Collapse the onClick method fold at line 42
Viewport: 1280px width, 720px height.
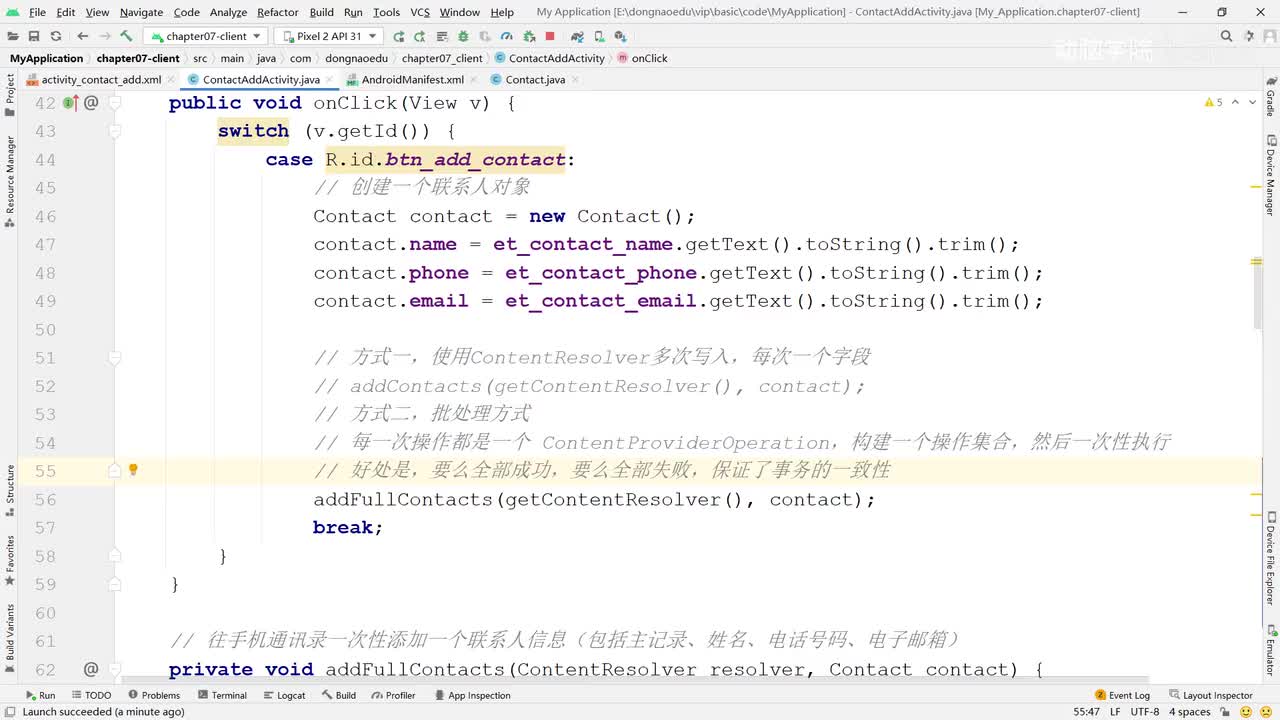coord(115,102)
